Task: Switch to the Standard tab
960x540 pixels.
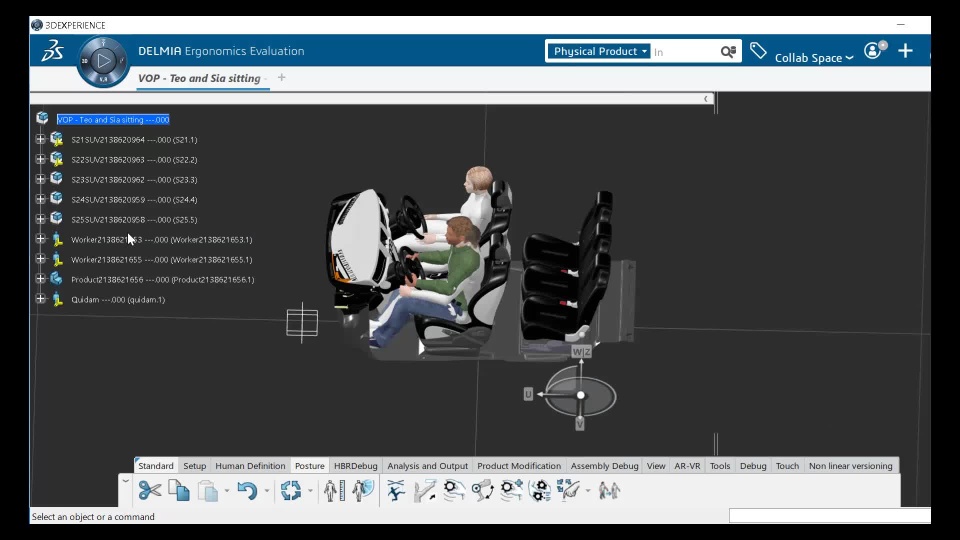Action: (x=156, y=466)
